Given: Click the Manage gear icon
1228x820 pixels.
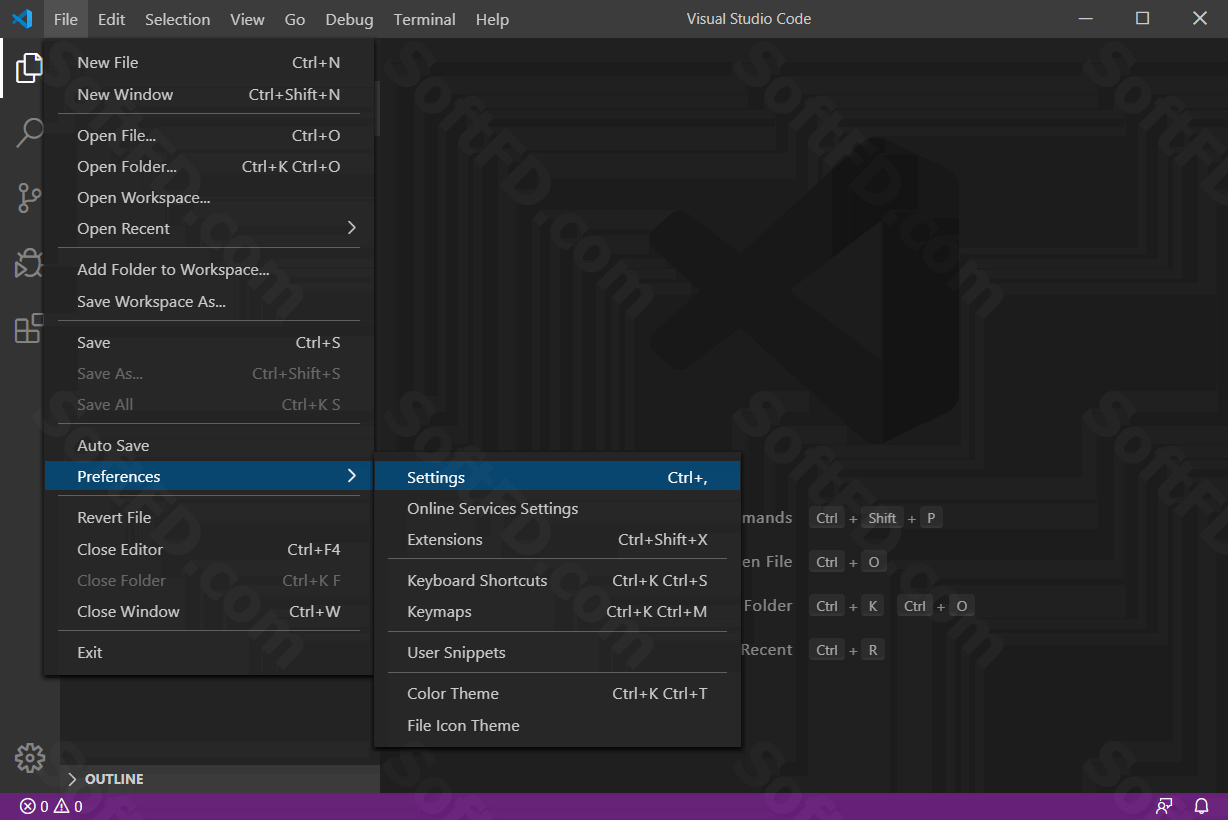Looking at the screenshot, I should click(x=30, y=758).
